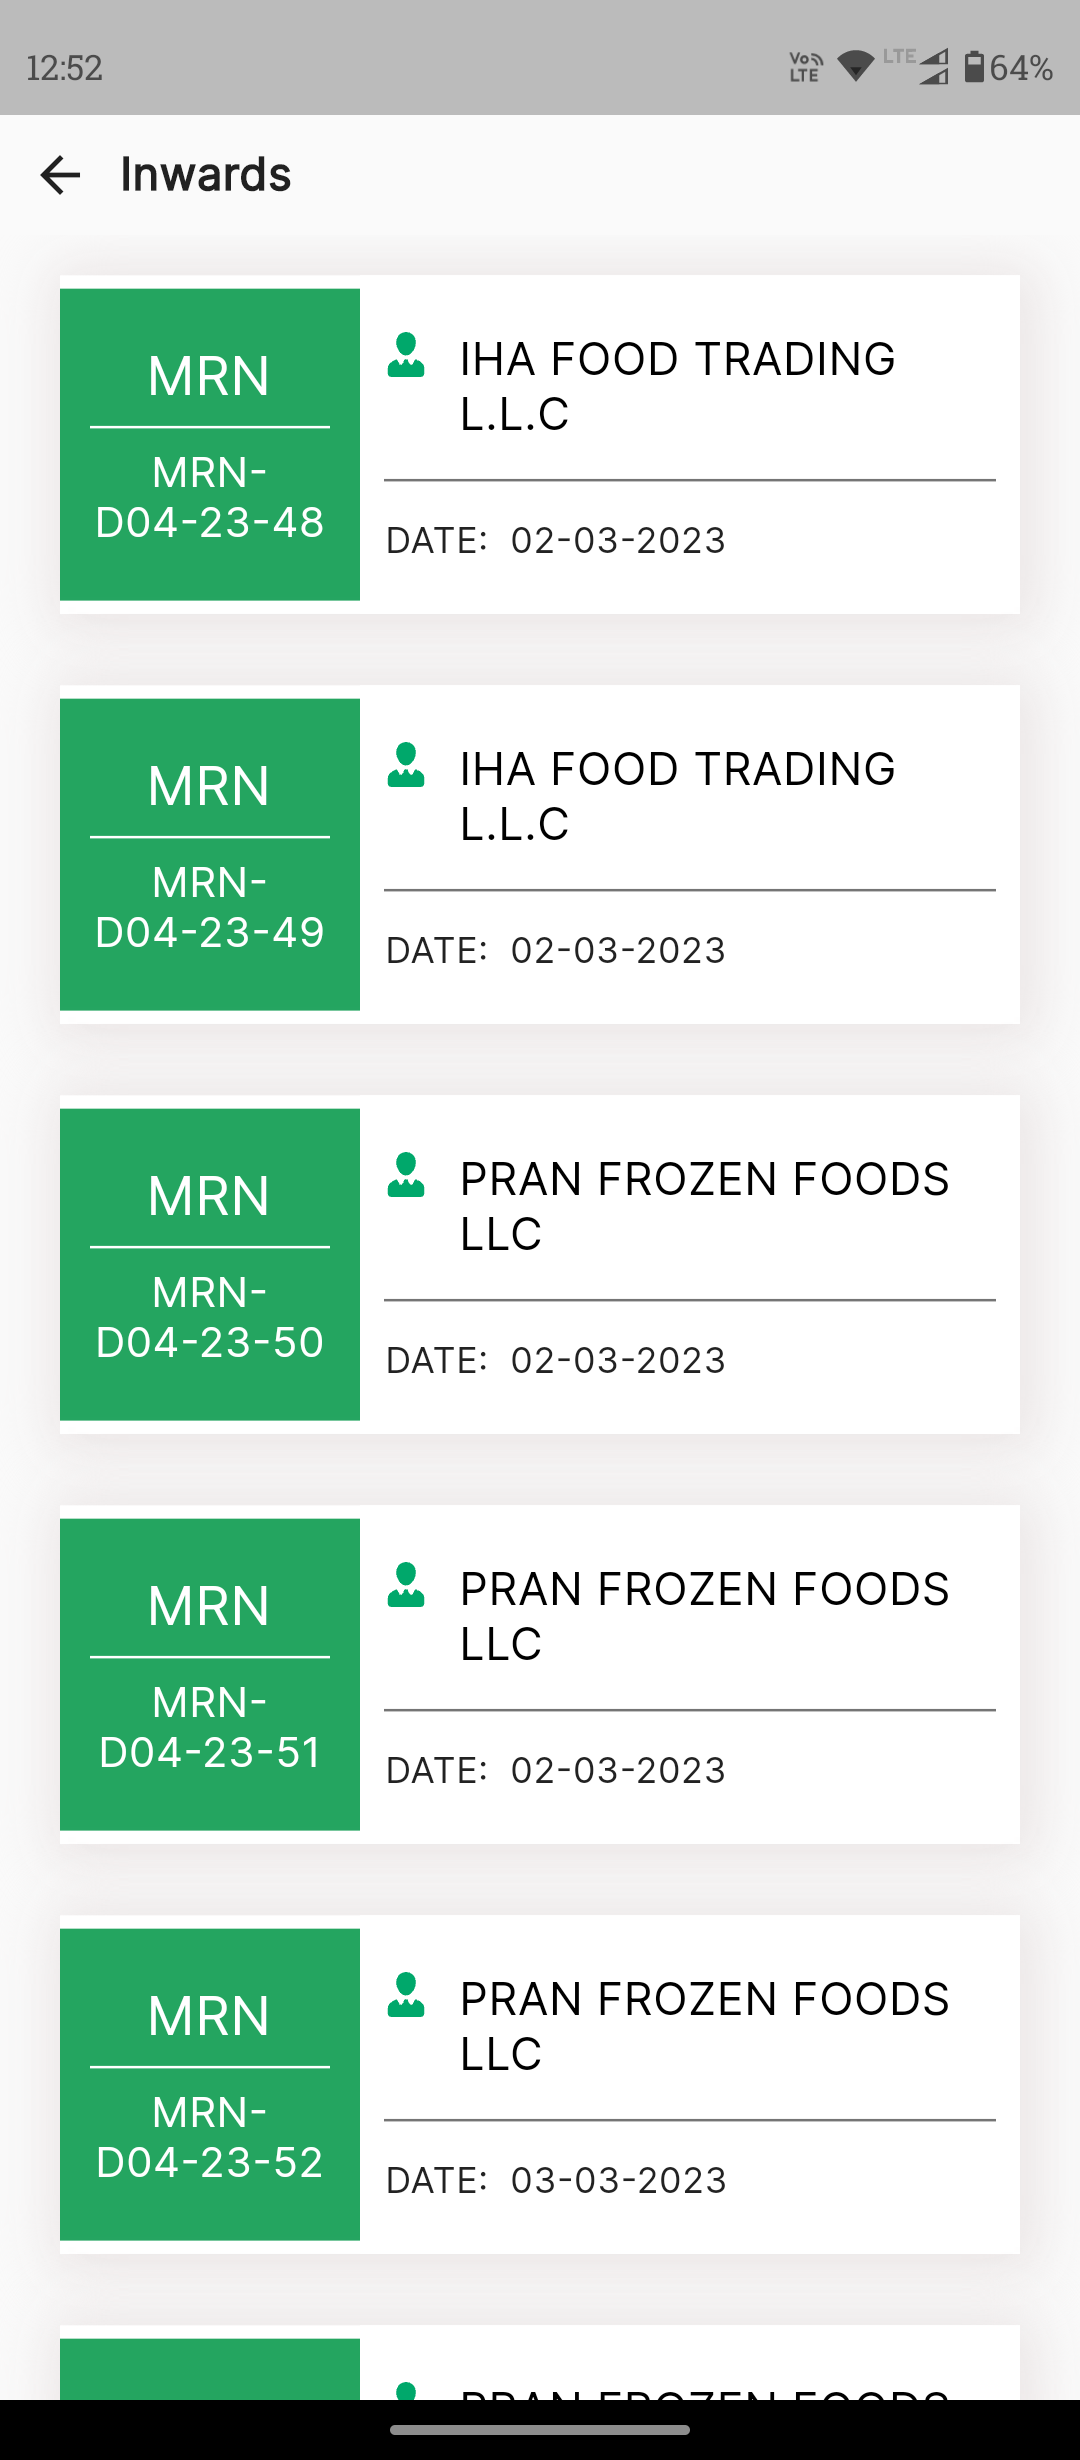
Task: Select the MRN-D04-23-51 green tile
Action: 210,1675
